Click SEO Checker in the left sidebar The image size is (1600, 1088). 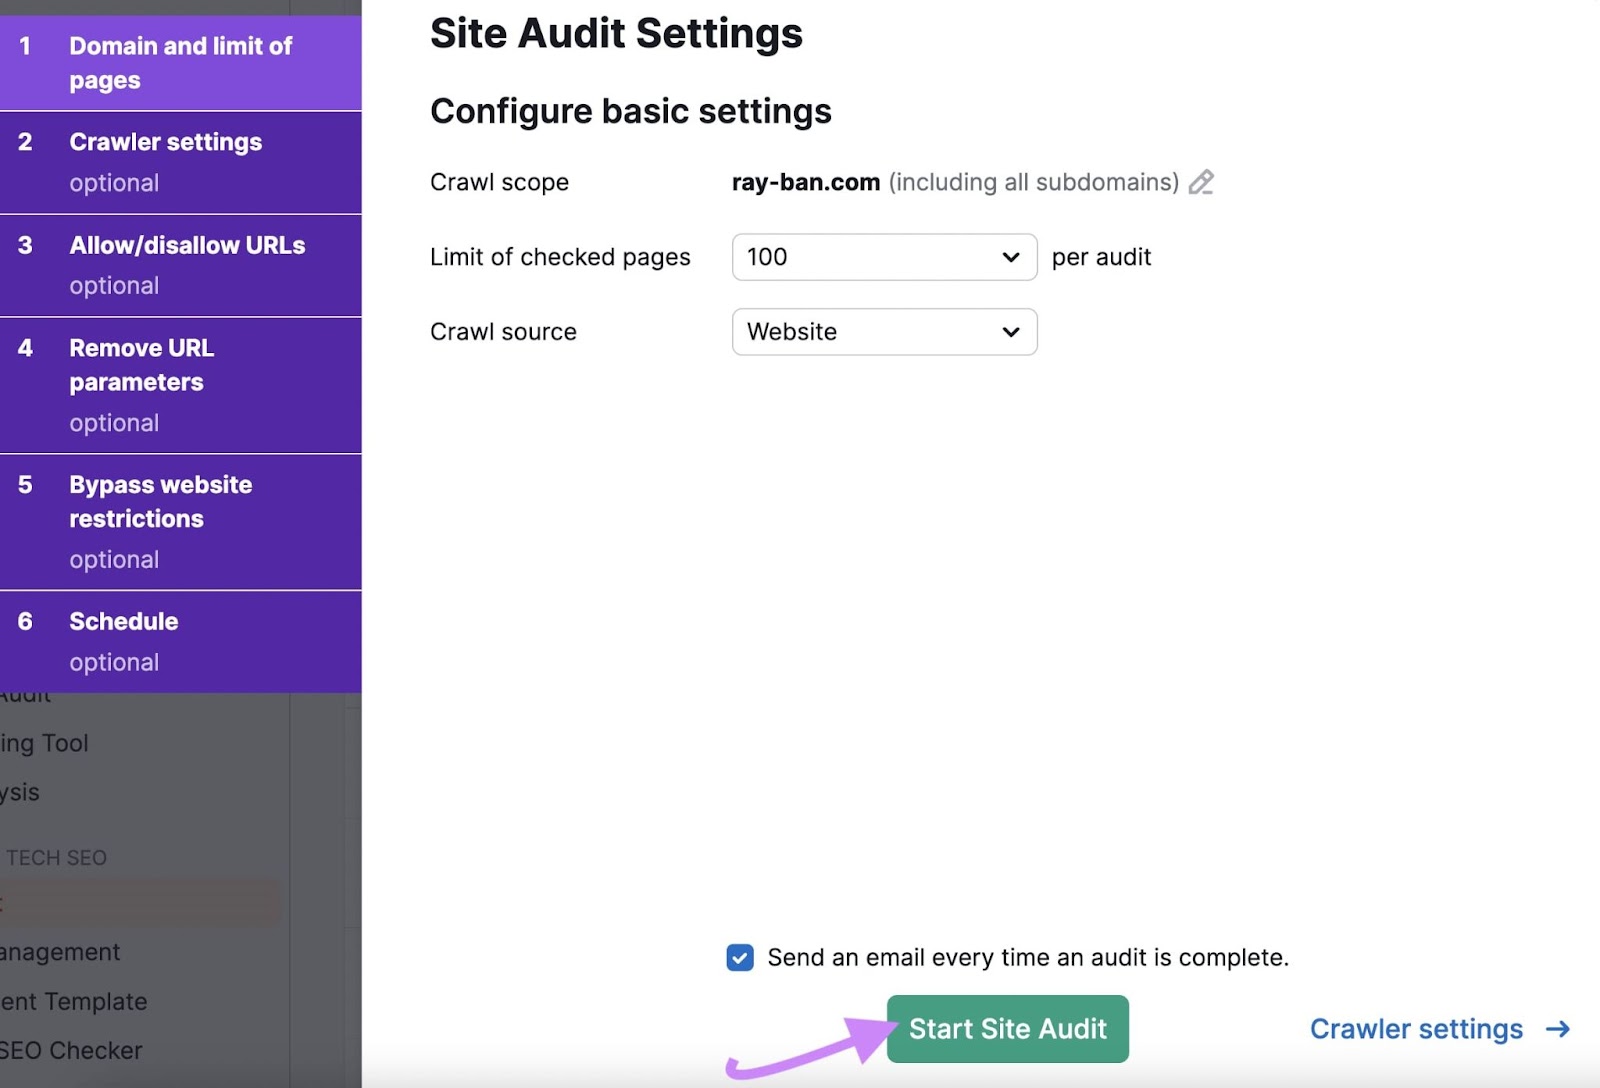coord(71,1050)
